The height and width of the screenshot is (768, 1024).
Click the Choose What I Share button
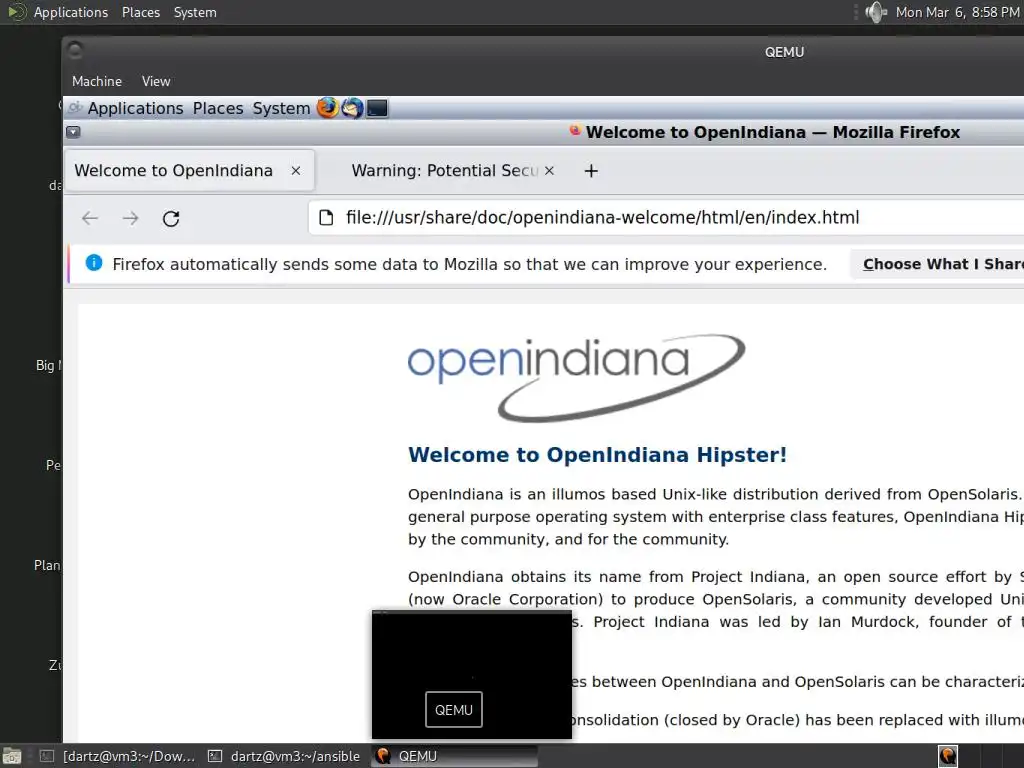[937, 264]
